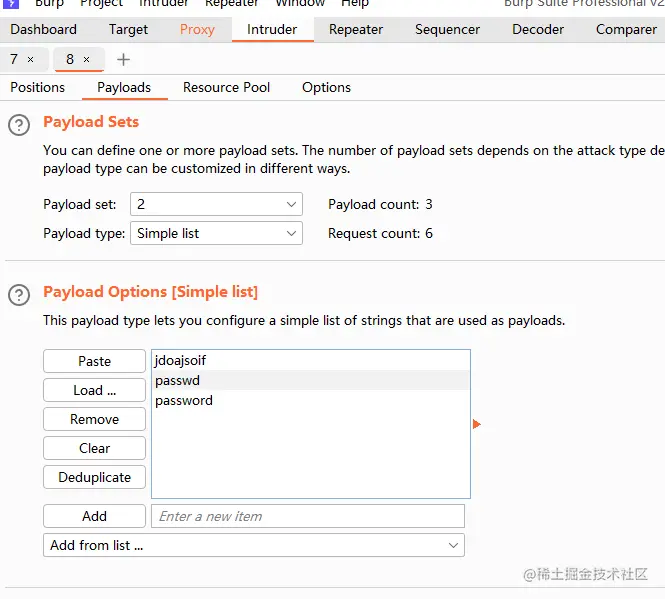Close Intruder attack tab 7
665x599 pixels.
[x=31, y=59]
